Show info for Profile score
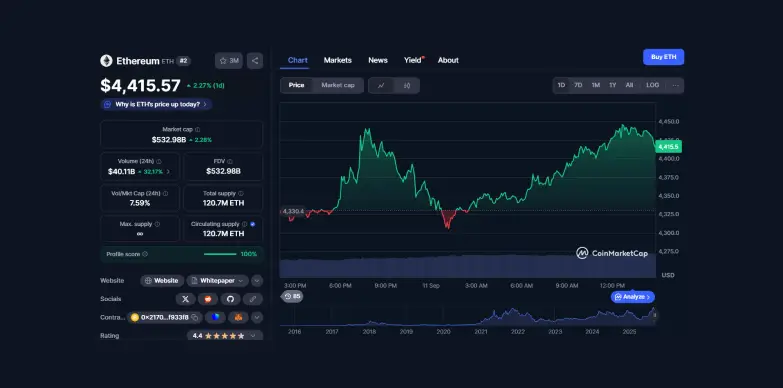Screen dimensions: 783x388 [145, 254]
